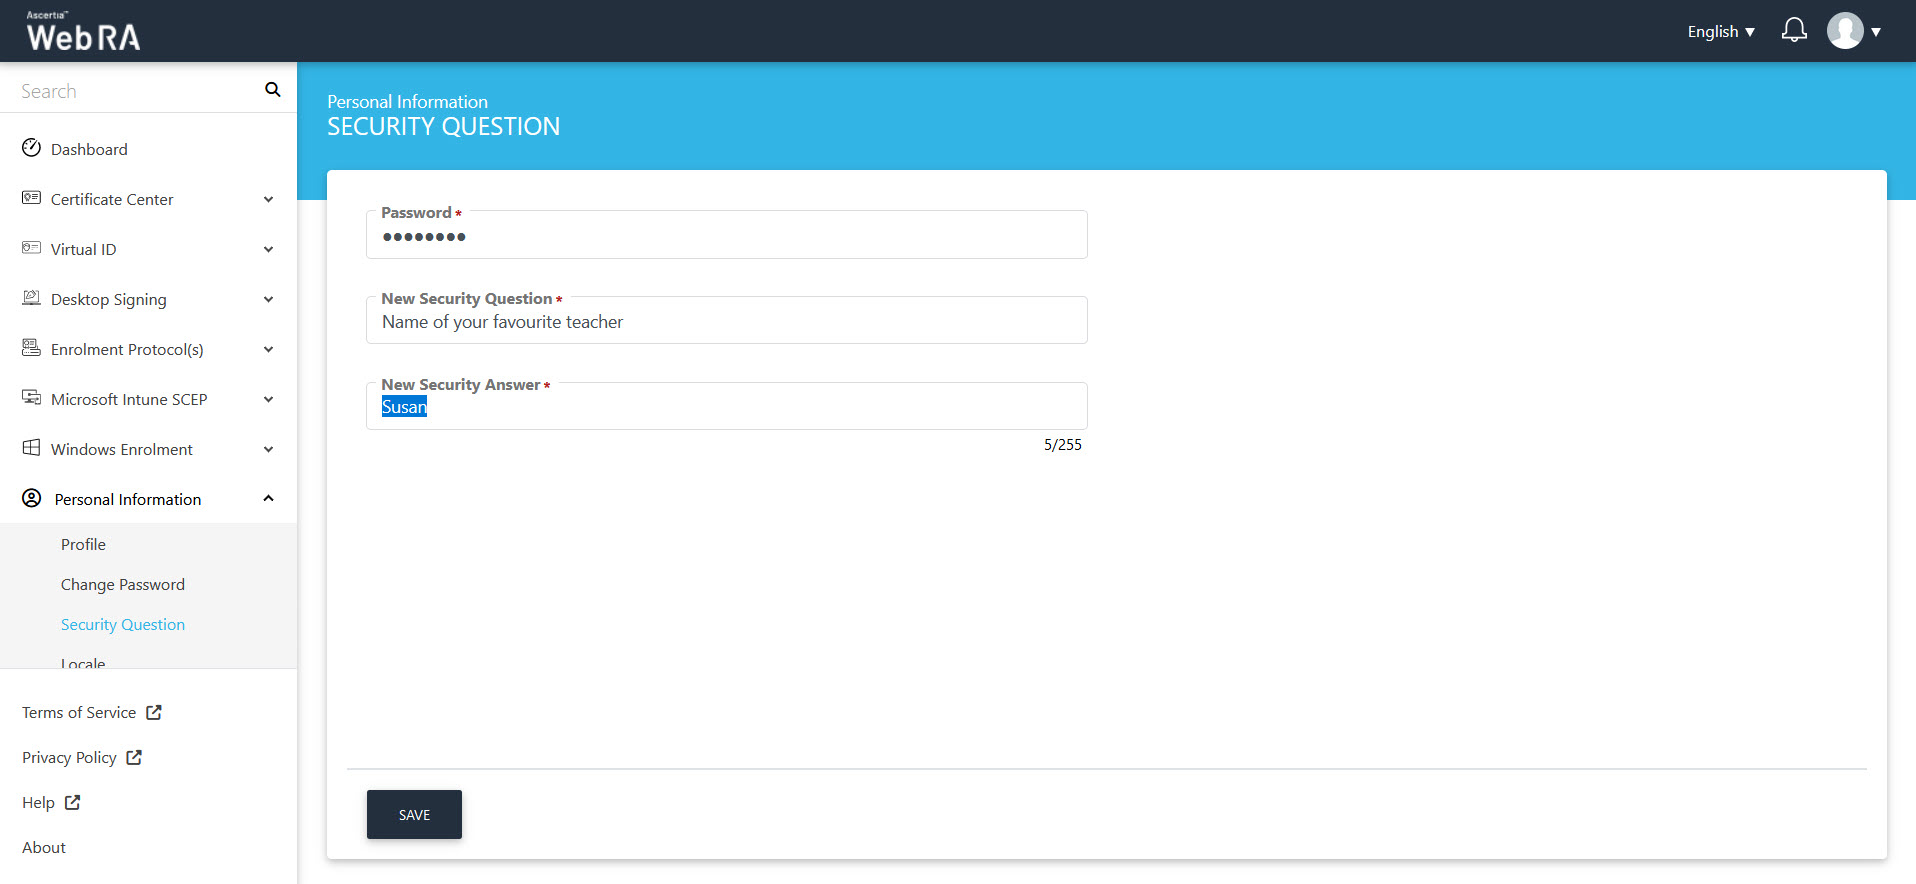Viewport: 1916px width, 884px height.
Task: Open the English language dropdown
Action: coord(1720,32)
